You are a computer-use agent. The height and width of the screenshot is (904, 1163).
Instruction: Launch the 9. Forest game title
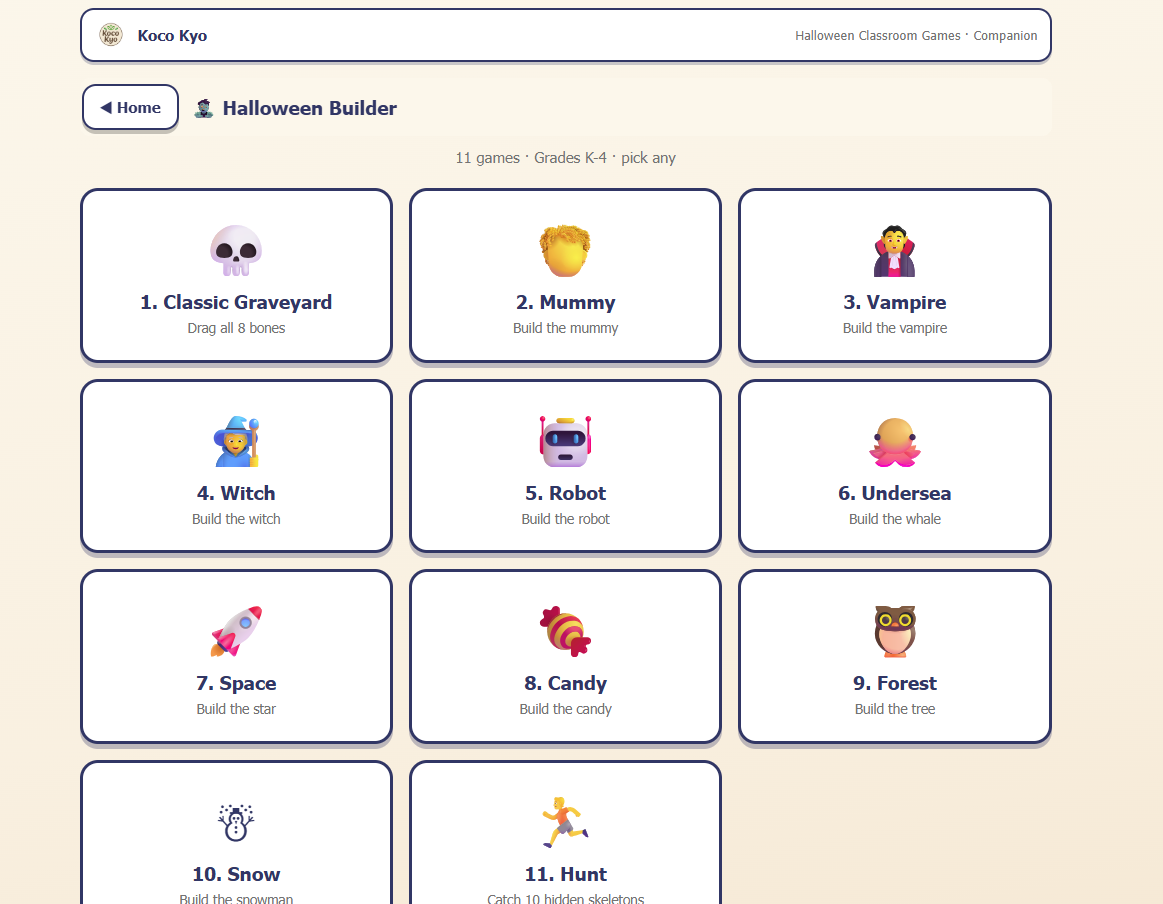pos(895,683)
